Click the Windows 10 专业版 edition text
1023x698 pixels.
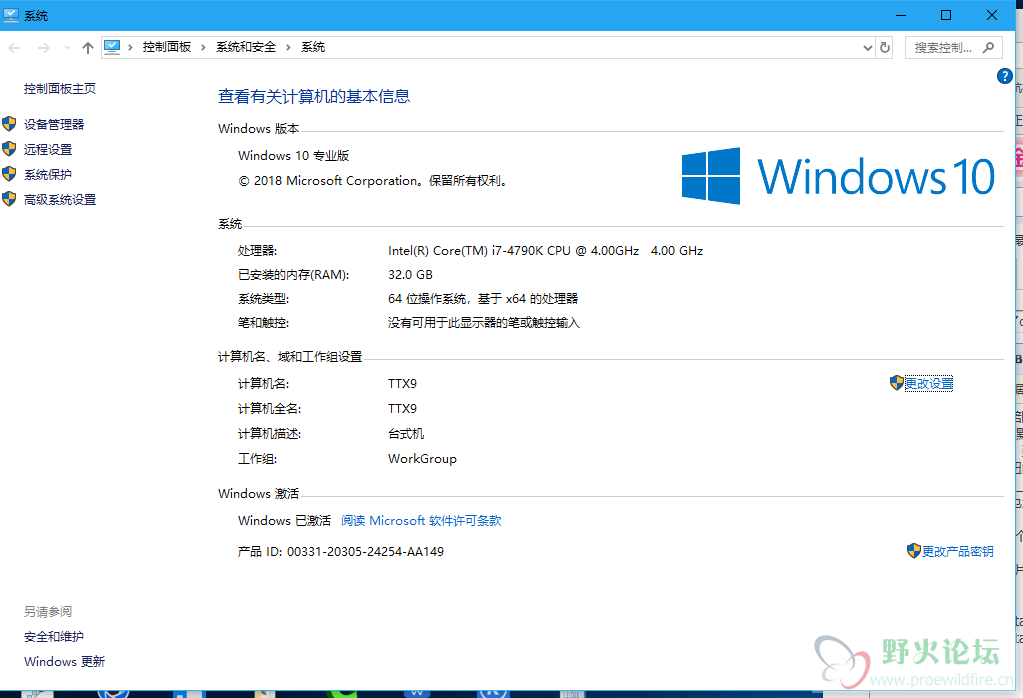pos(294,156)
